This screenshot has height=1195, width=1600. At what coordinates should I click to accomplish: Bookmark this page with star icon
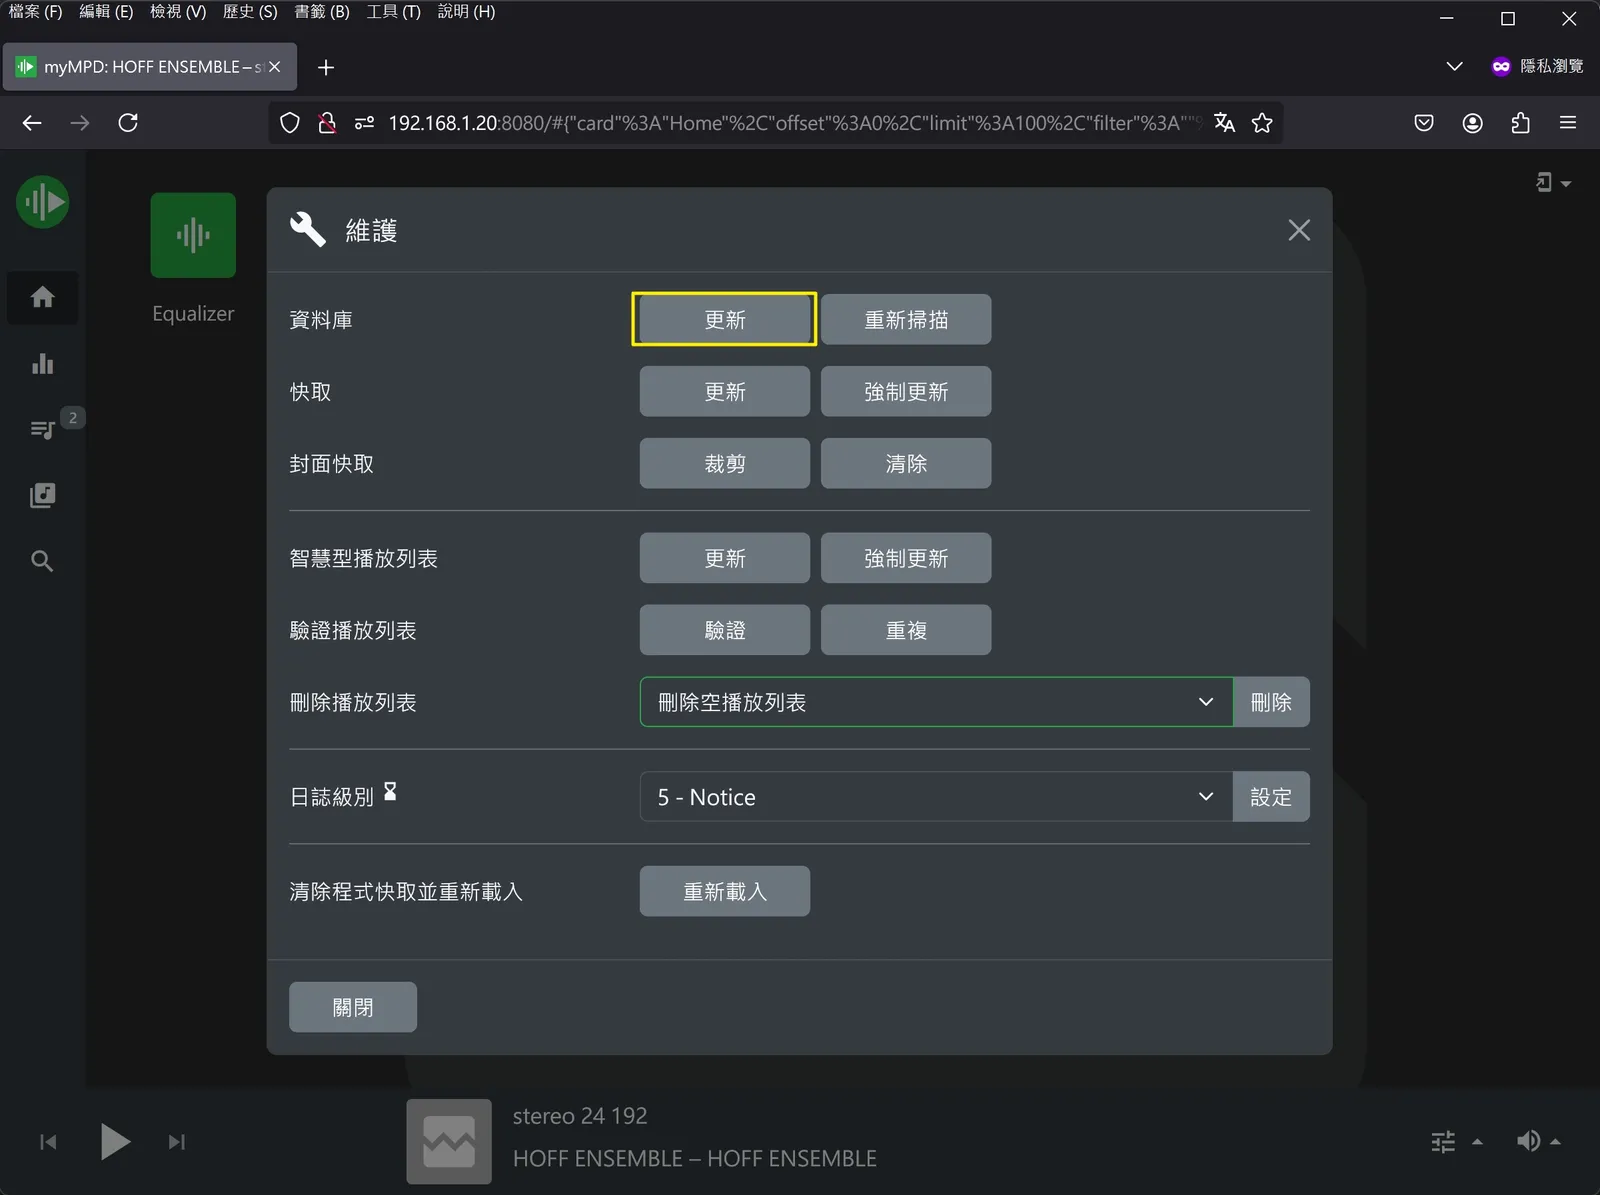pyautogui.click(x=1262, y=123)
